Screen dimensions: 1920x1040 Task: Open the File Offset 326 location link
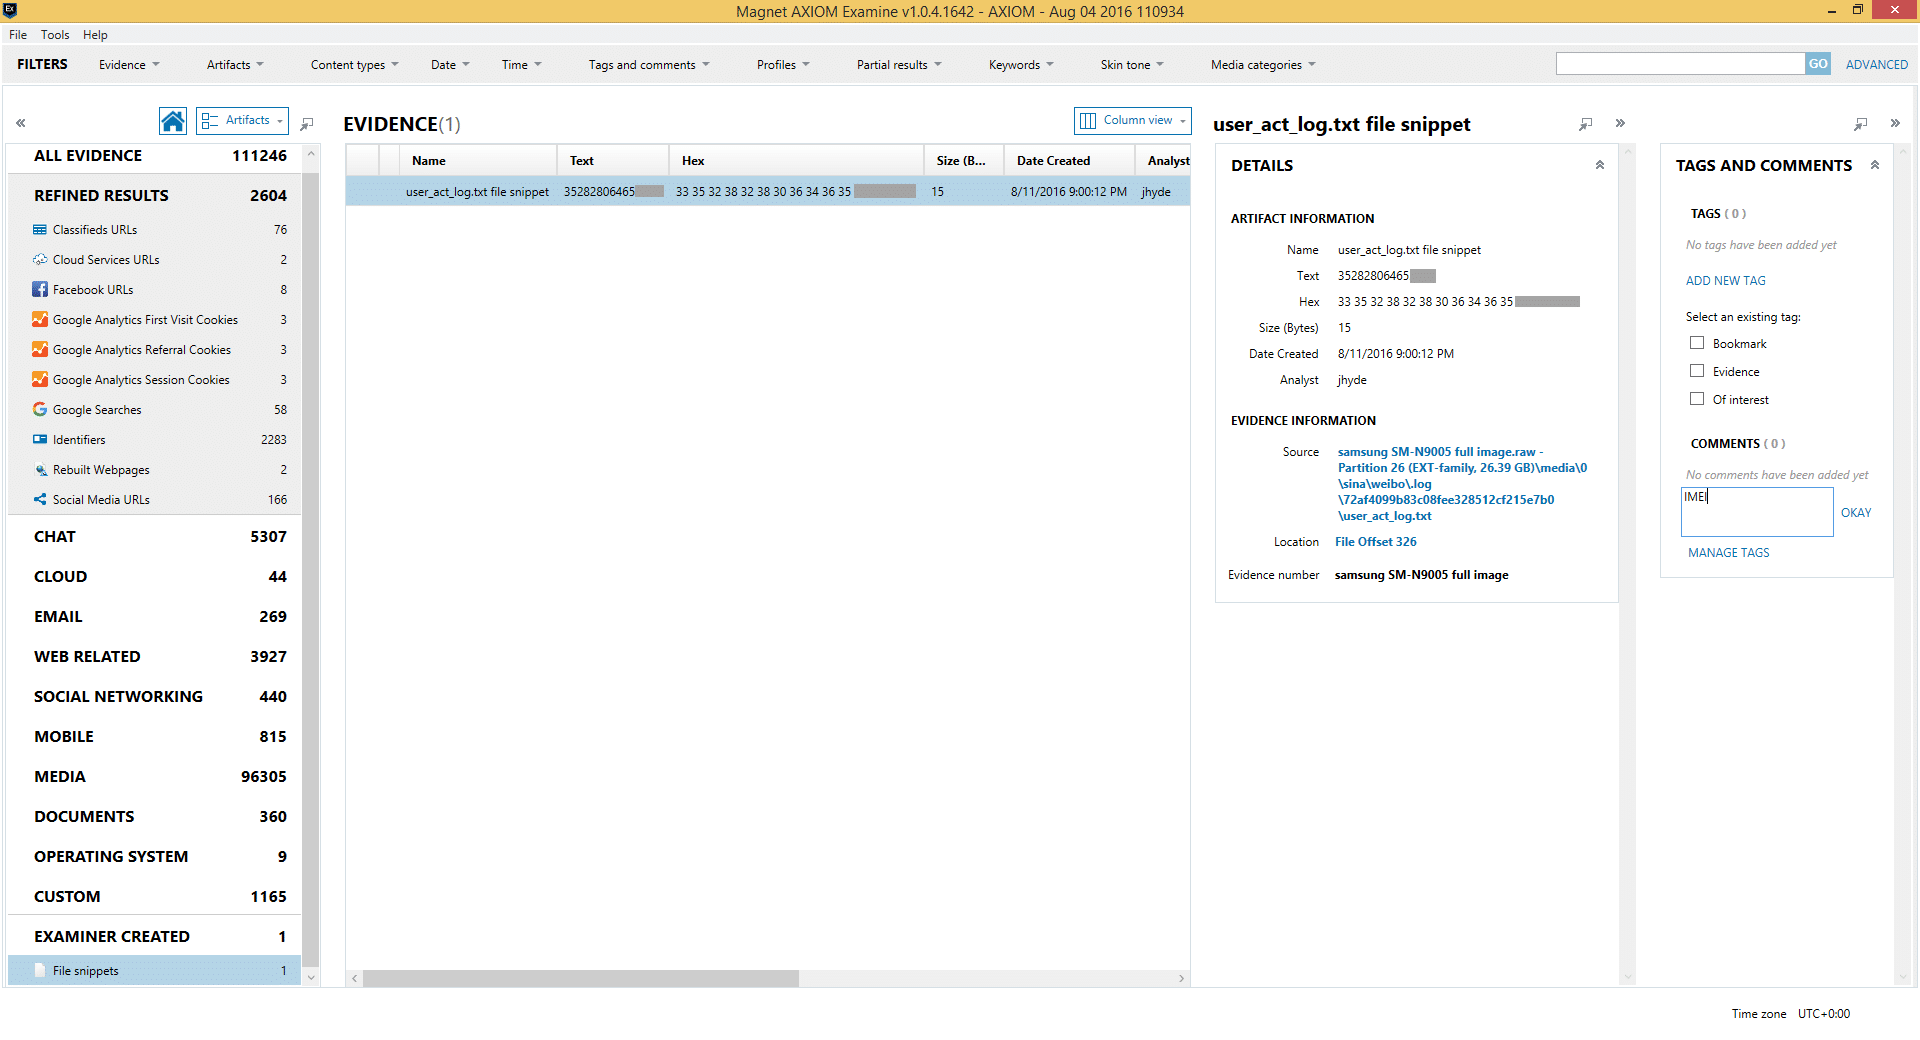(x=1376, y=542)
